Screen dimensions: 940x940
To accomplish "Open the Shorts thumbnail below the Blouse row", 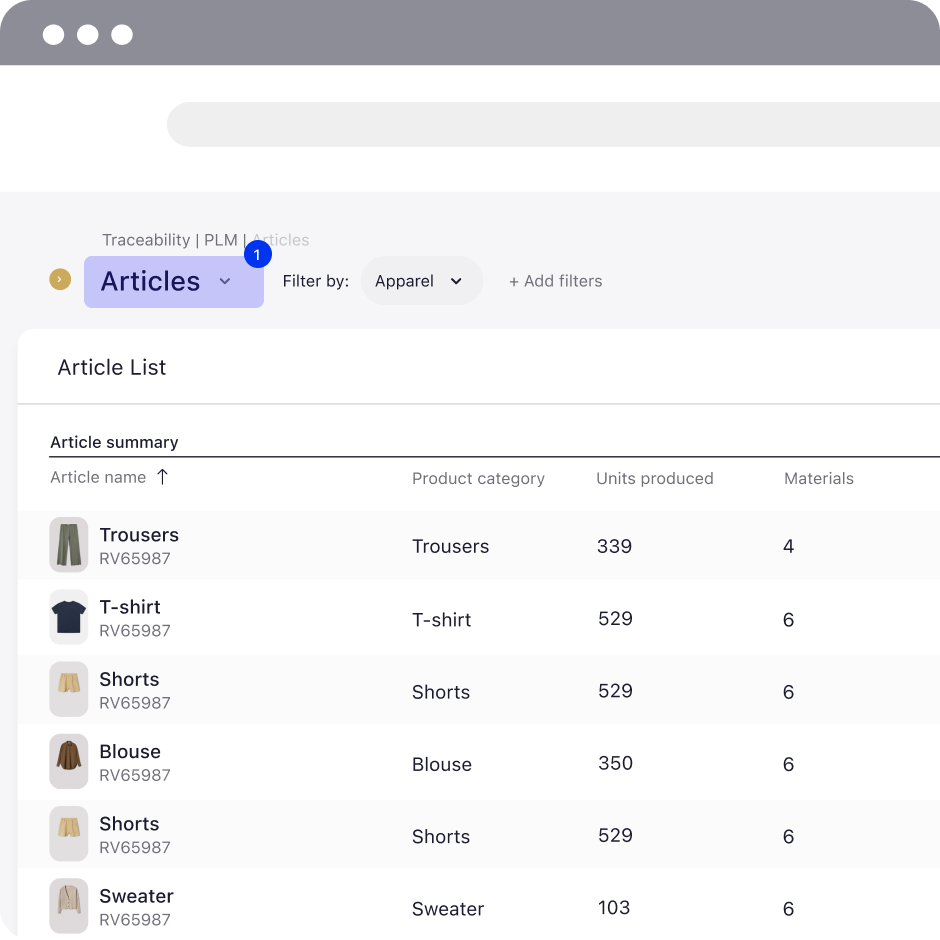I will (x=69, y=834).
